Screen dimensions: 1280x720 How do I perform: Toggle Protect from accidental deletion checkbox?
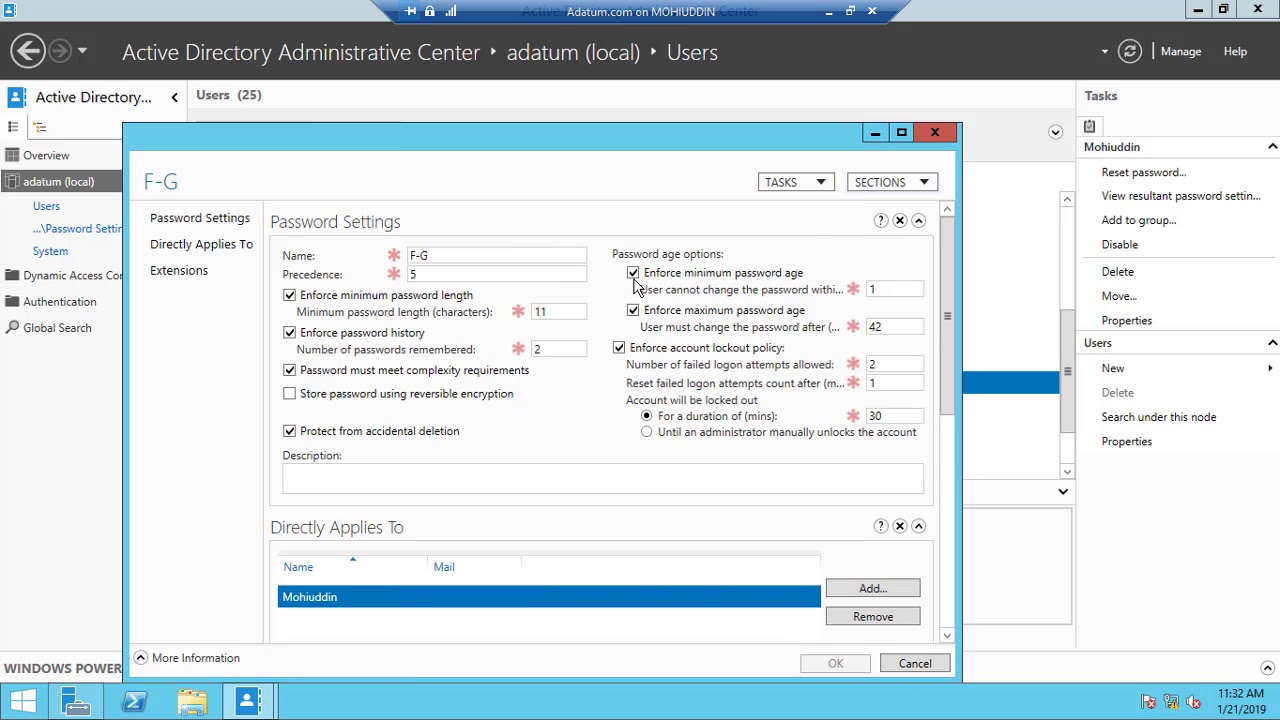pyautogui.click(x=290, y=431)
